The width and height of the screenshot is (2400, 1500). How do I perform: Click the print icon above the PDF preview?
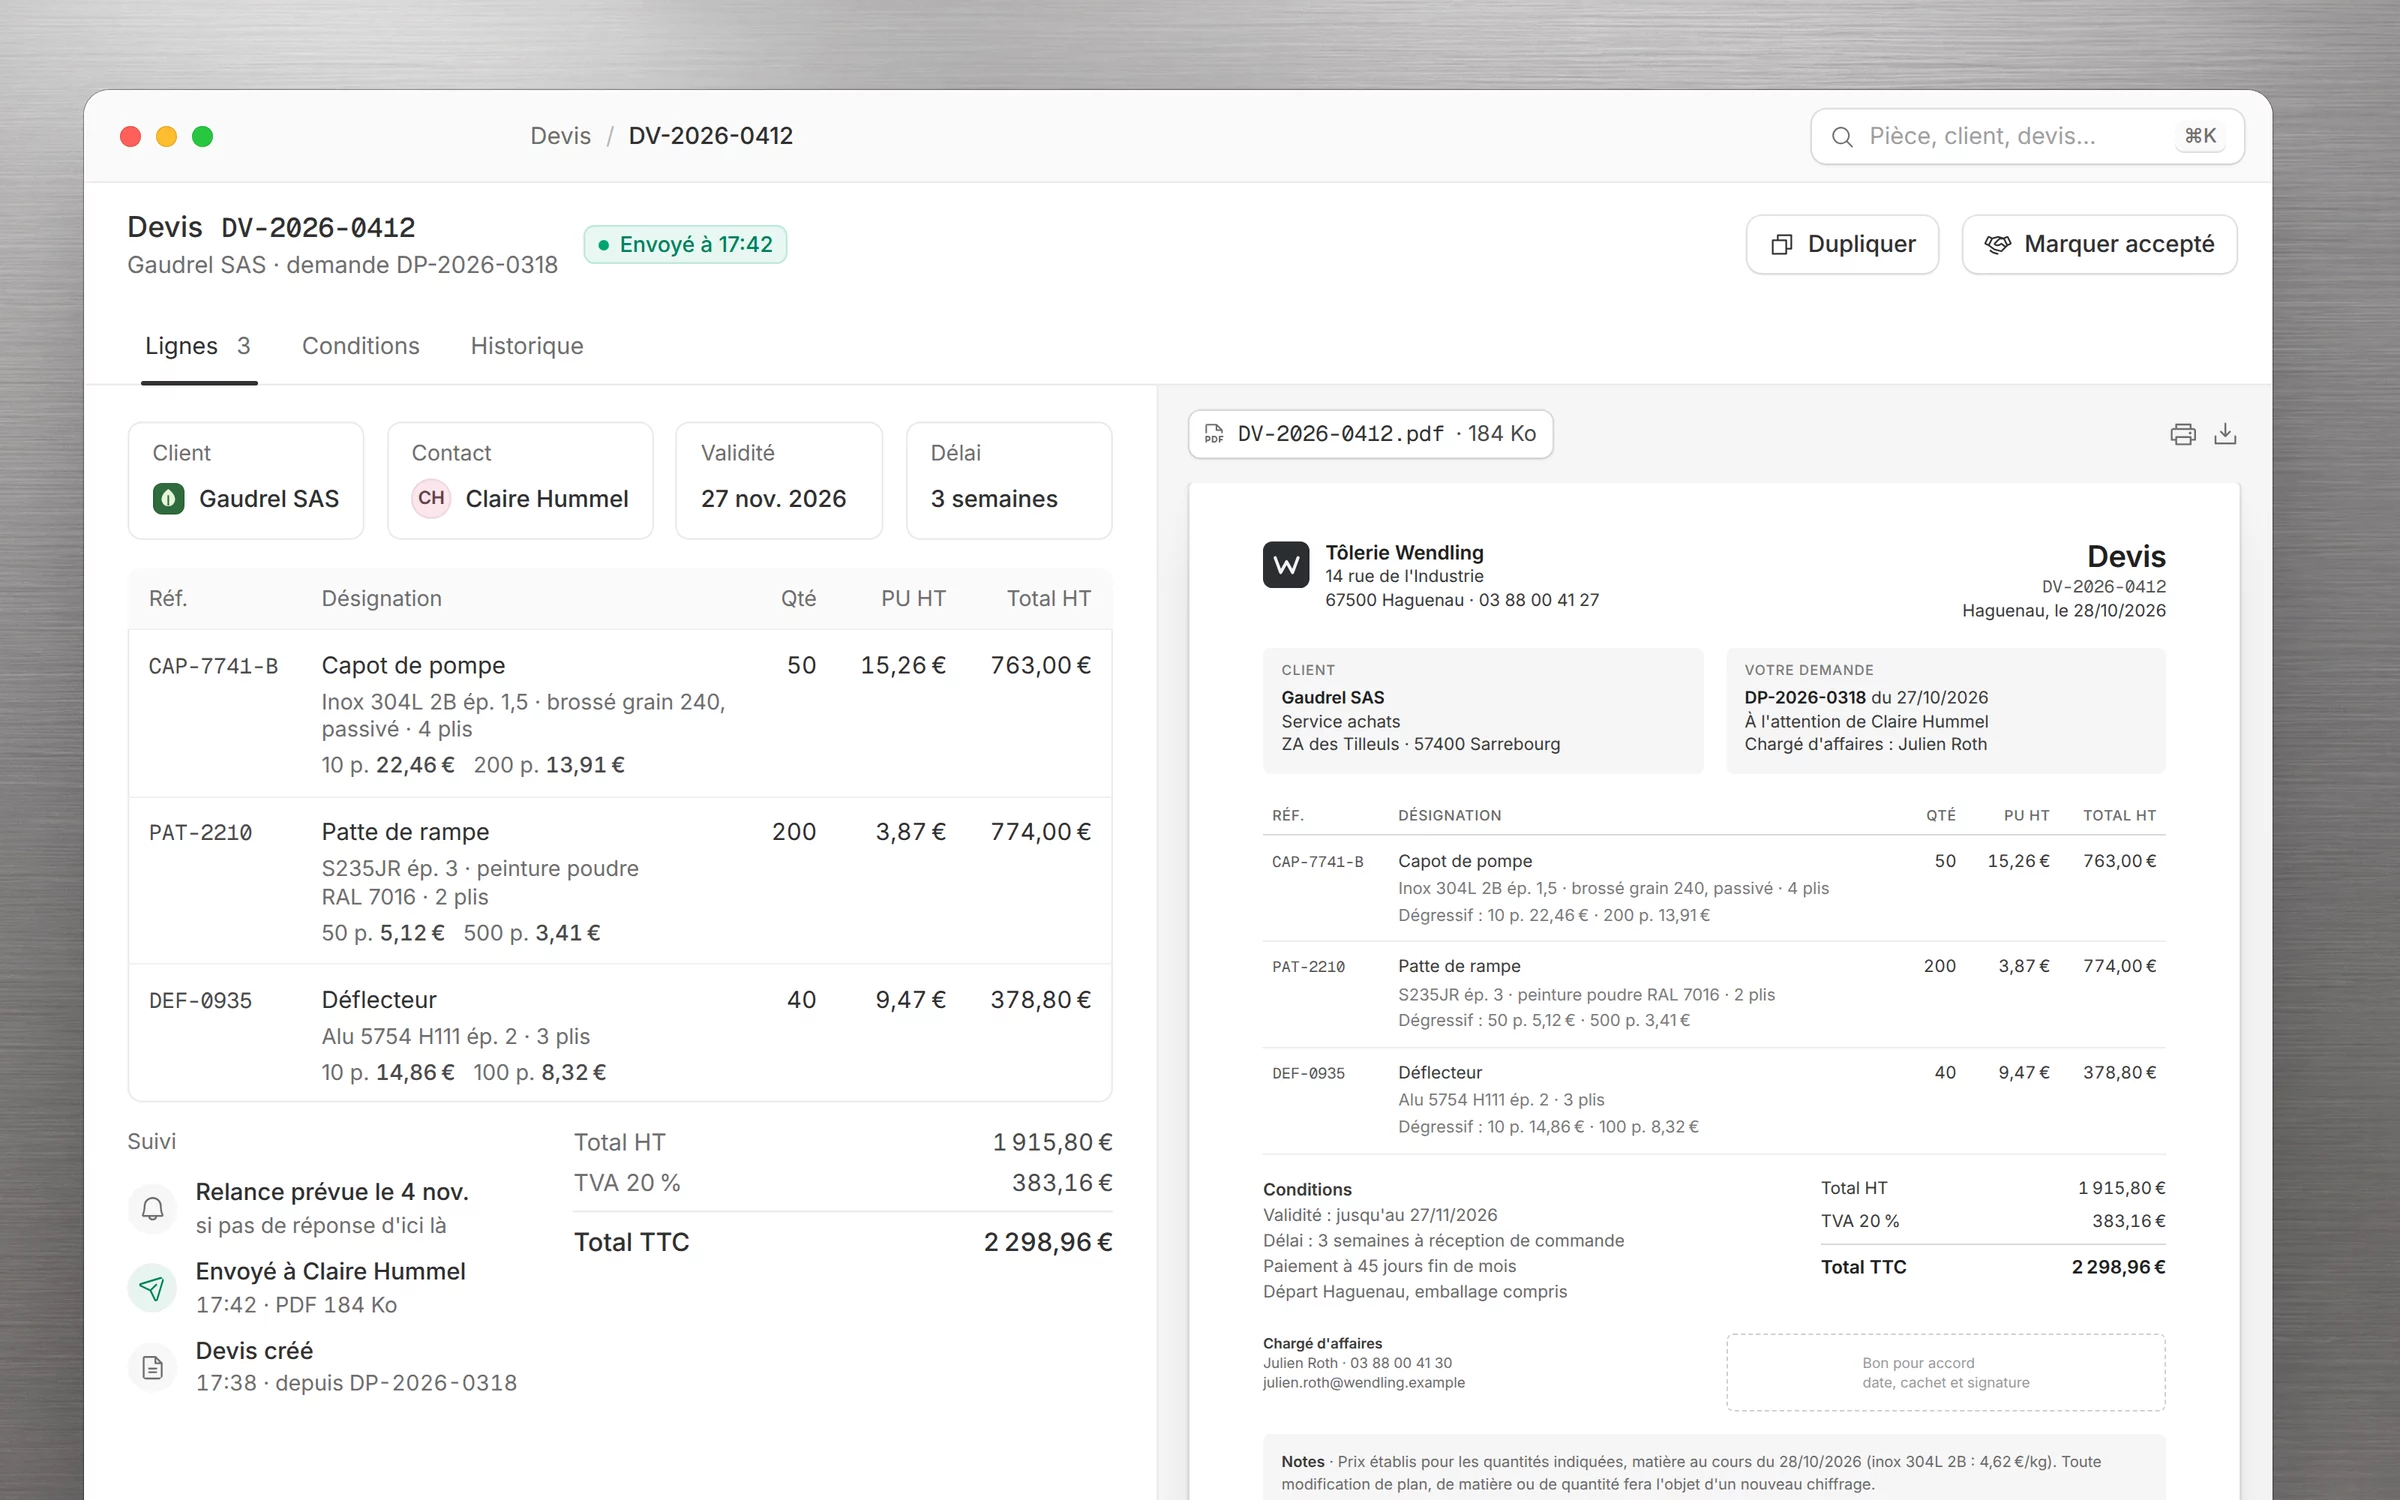coord(2182,434)
